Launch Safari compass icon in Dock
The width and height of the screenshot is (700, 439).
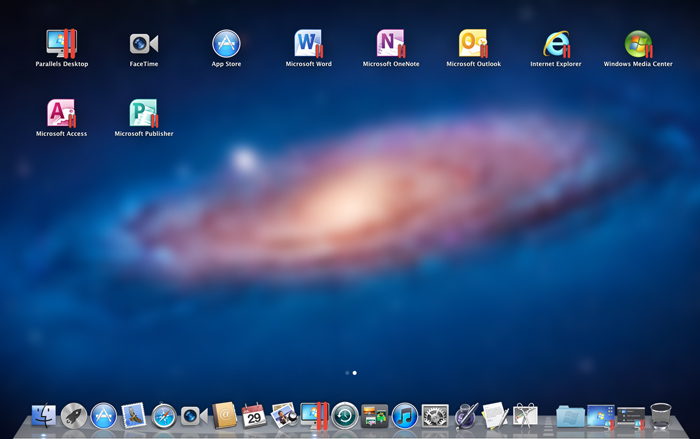tap(164, 416)
